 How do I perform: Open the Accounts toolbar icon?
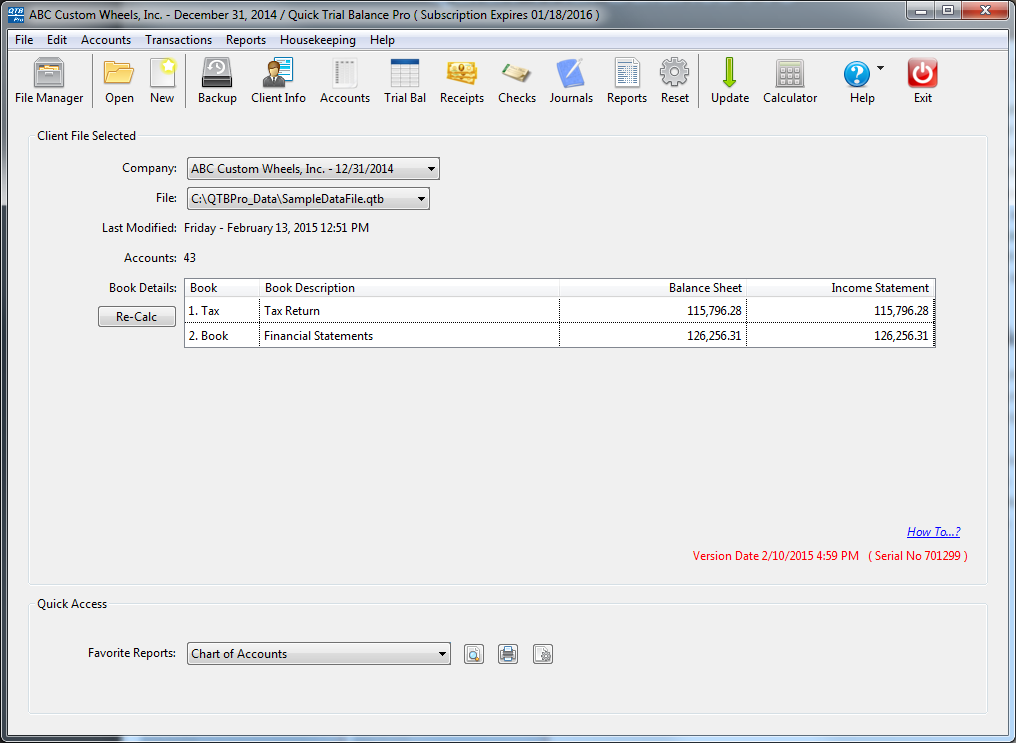click(345, 80)
